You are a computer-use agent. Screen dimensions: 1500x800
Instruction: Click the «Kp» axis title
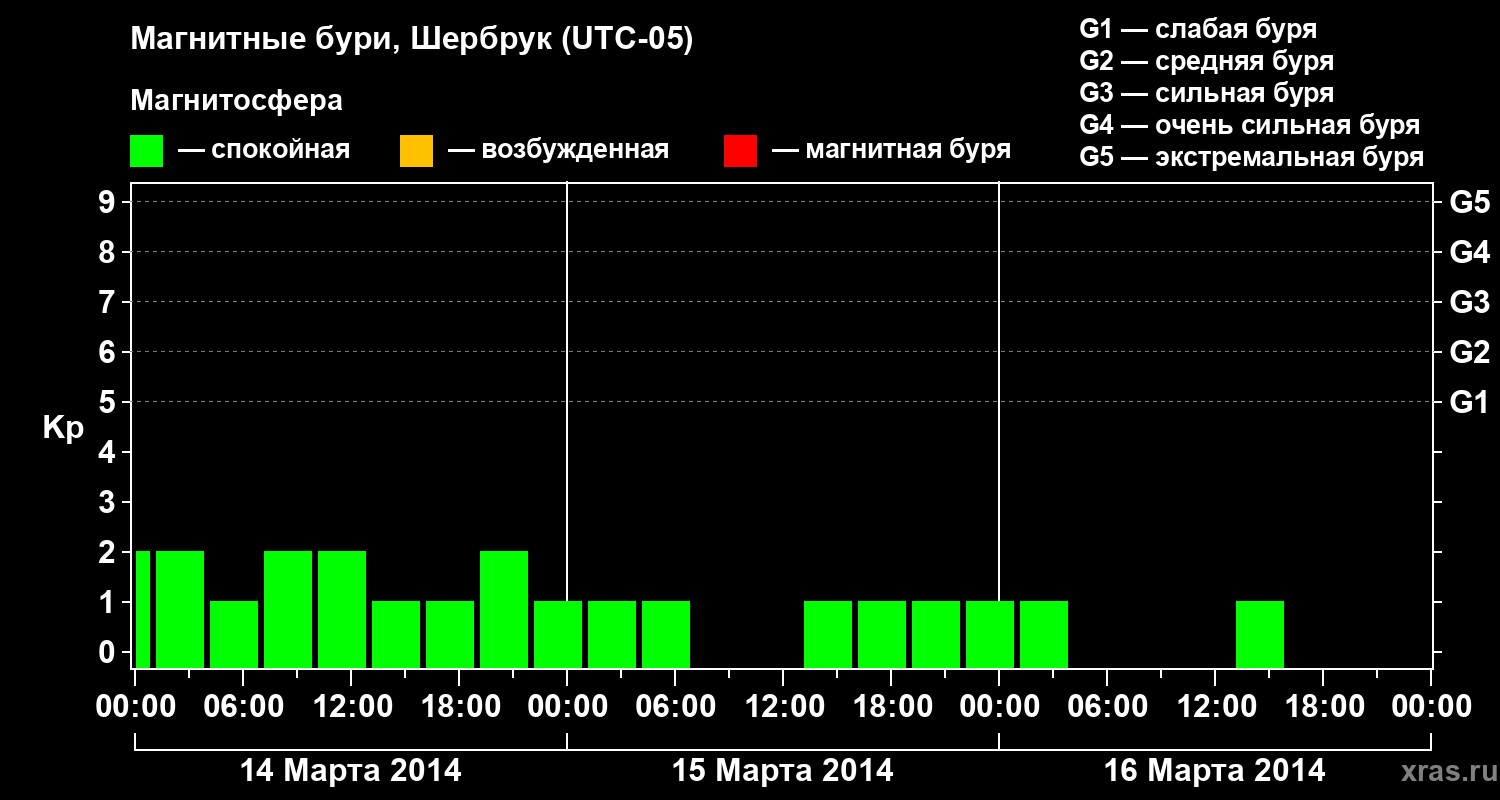[x=63, y=429]
